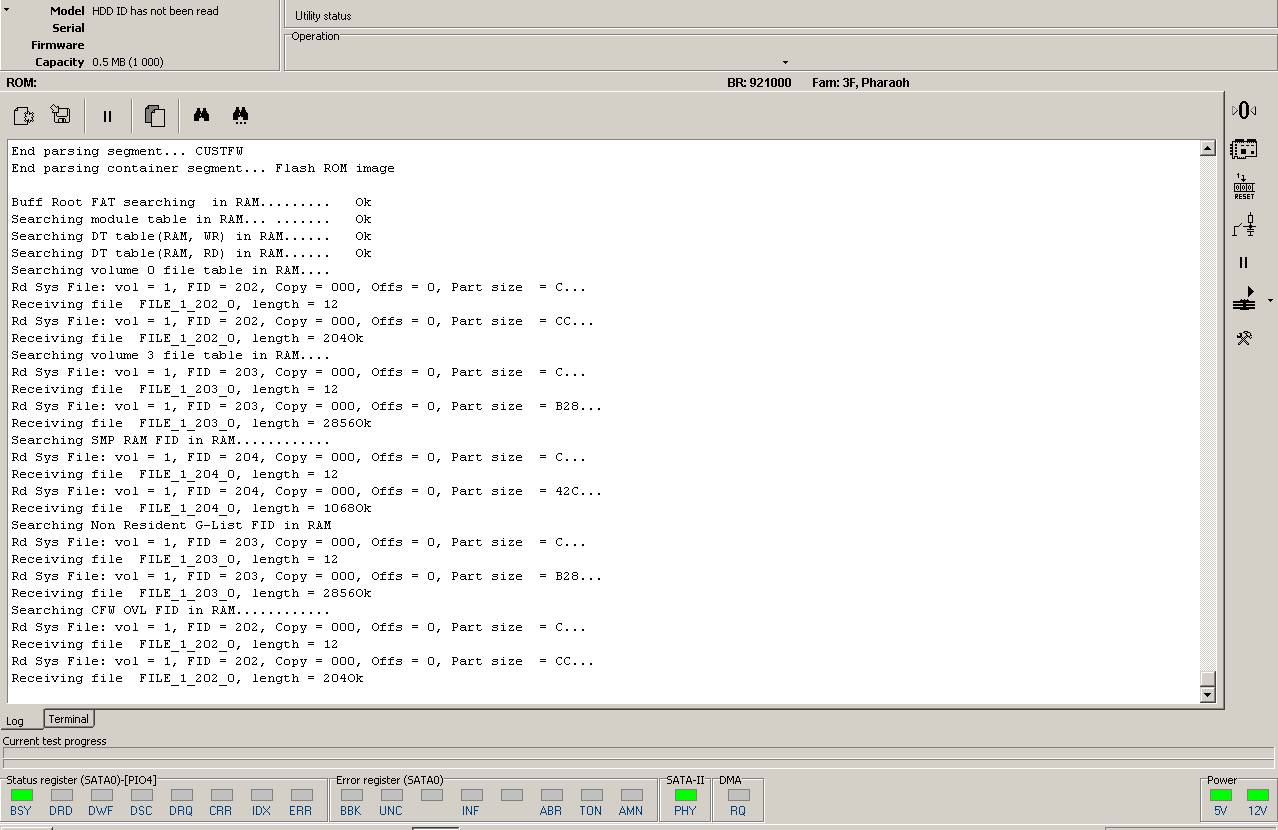Click the 5V power indicator
1278x830 pixels.
pyautogui.click(x=1221, y=795)
